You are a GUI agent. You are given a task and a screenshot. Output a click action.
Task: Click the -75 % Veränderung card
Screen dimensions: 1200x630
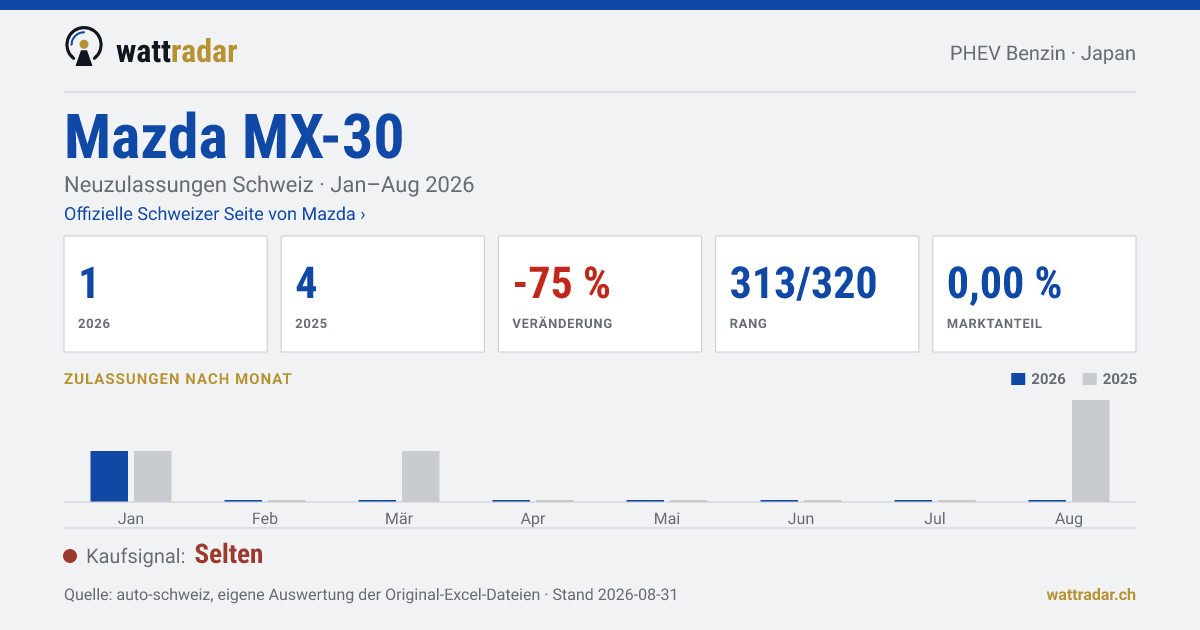coord(600,294)
